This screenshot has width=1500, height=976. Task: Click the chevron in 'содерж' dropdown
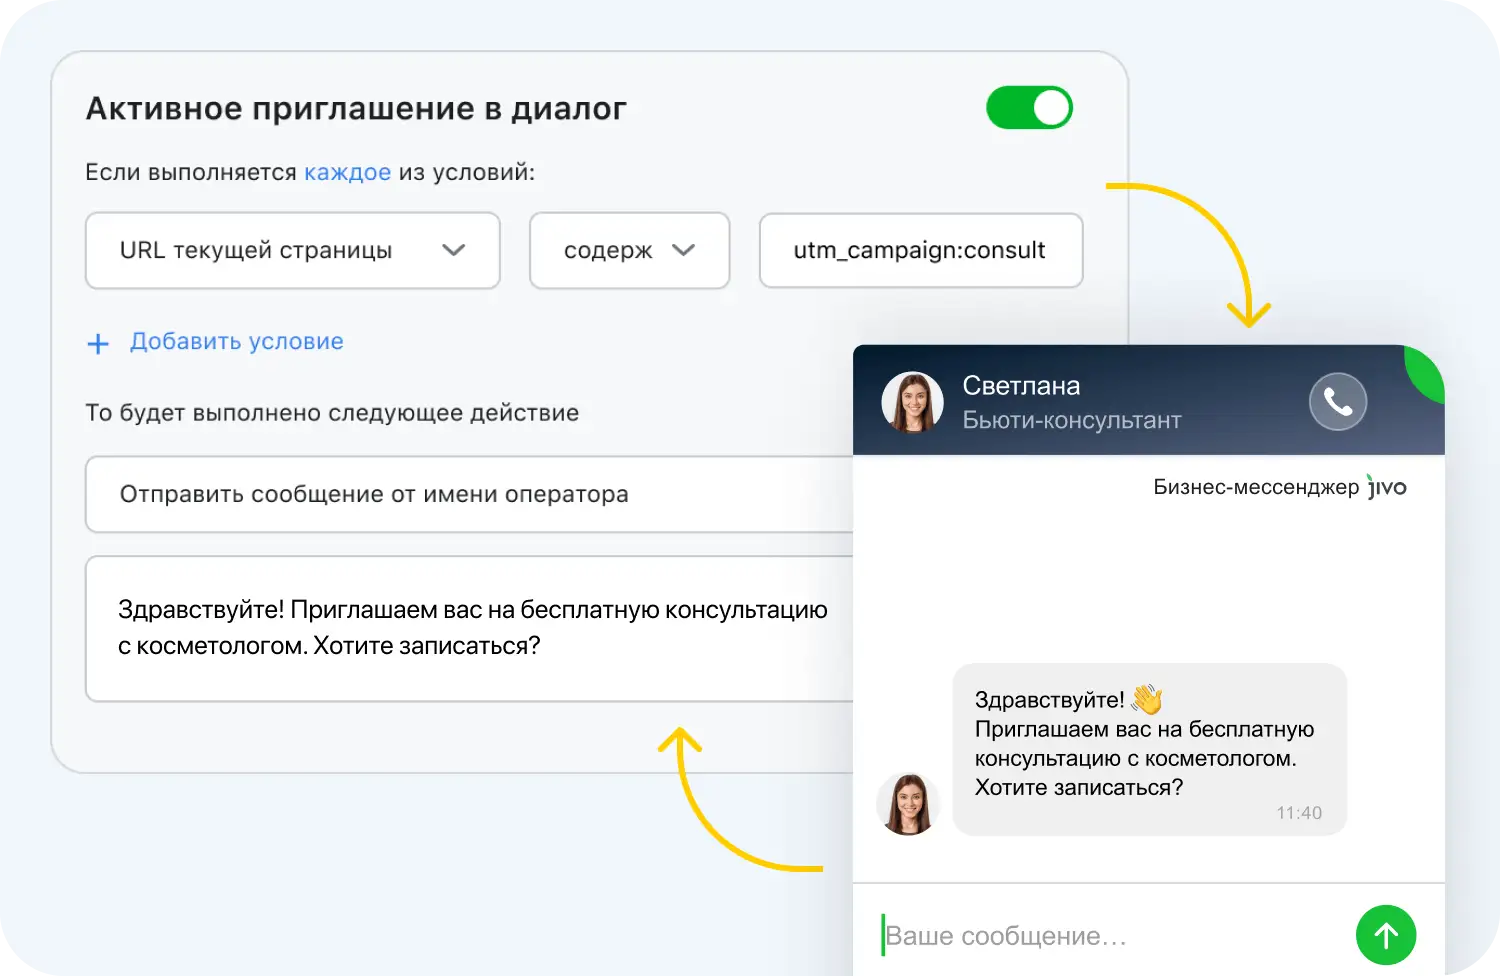pos(684,250)
